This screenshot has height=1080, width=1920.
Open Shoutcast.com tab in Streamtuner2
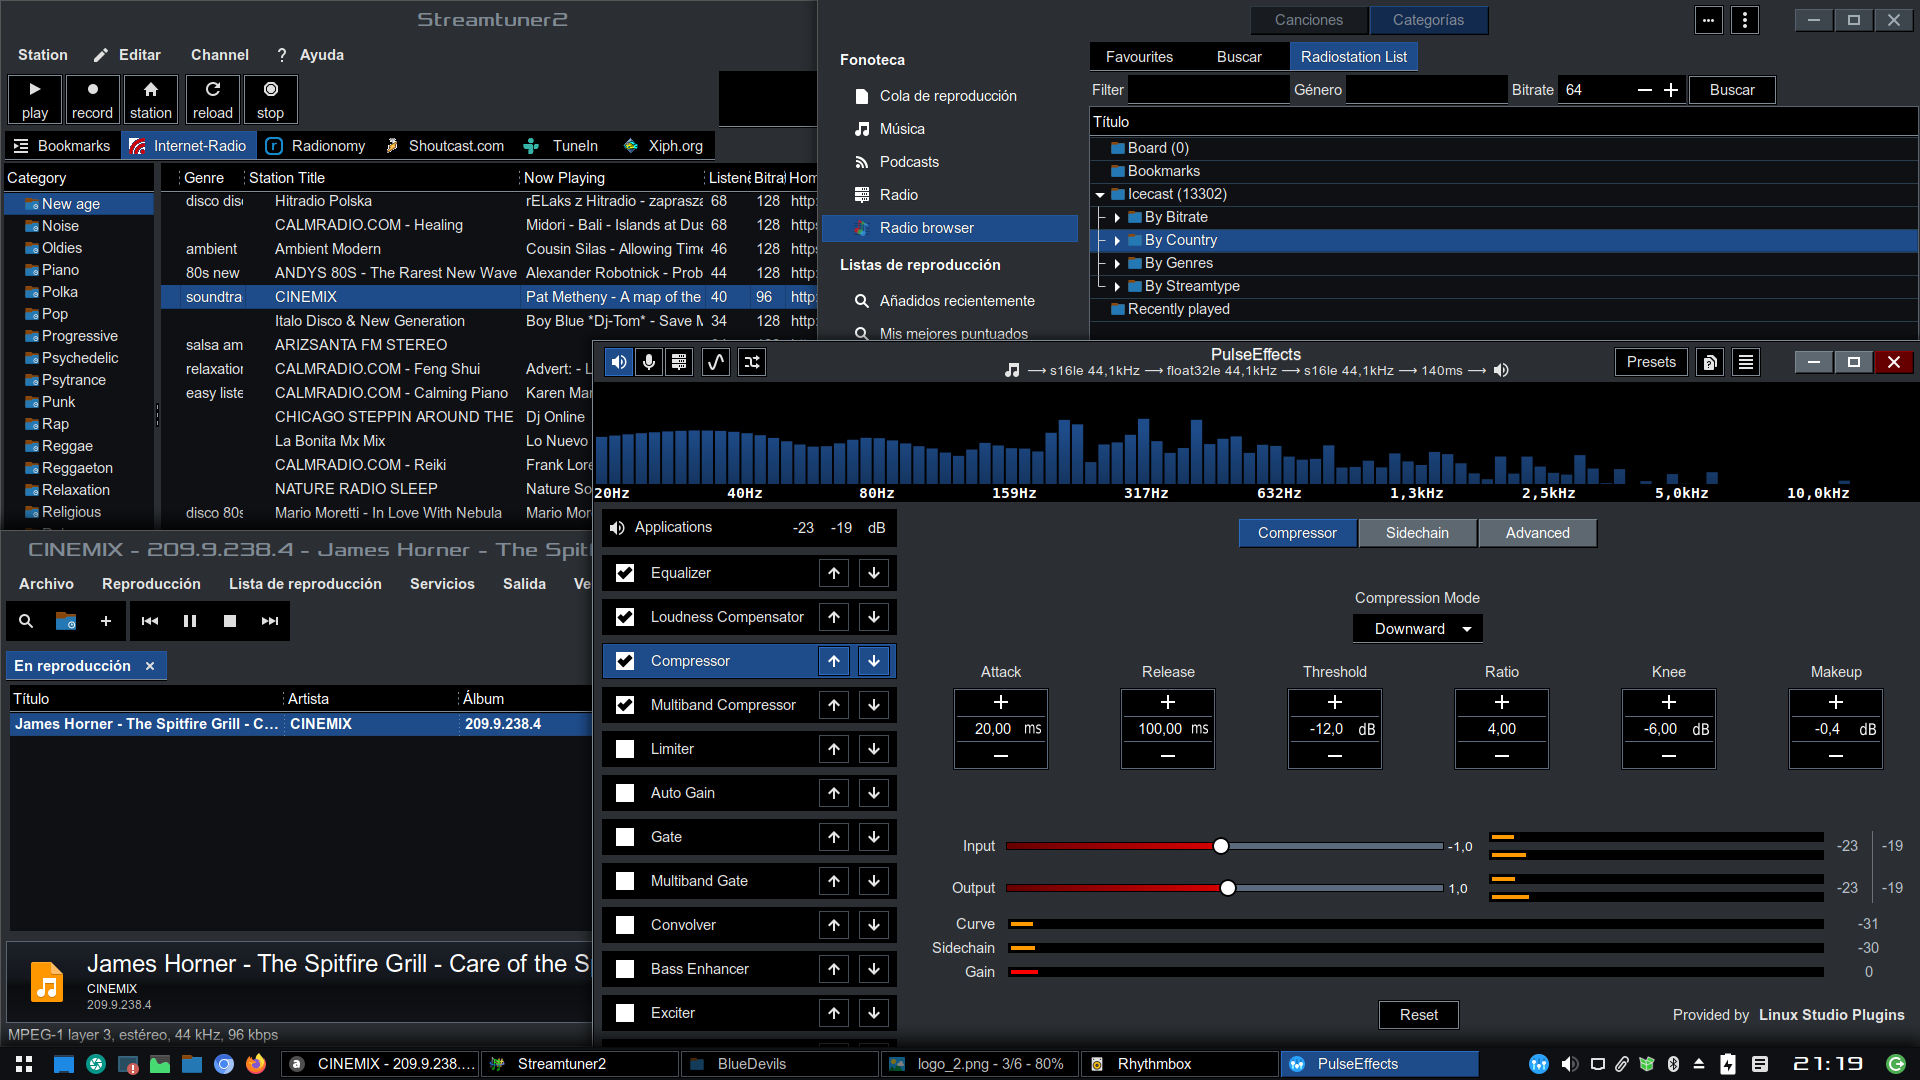(445, 146)
